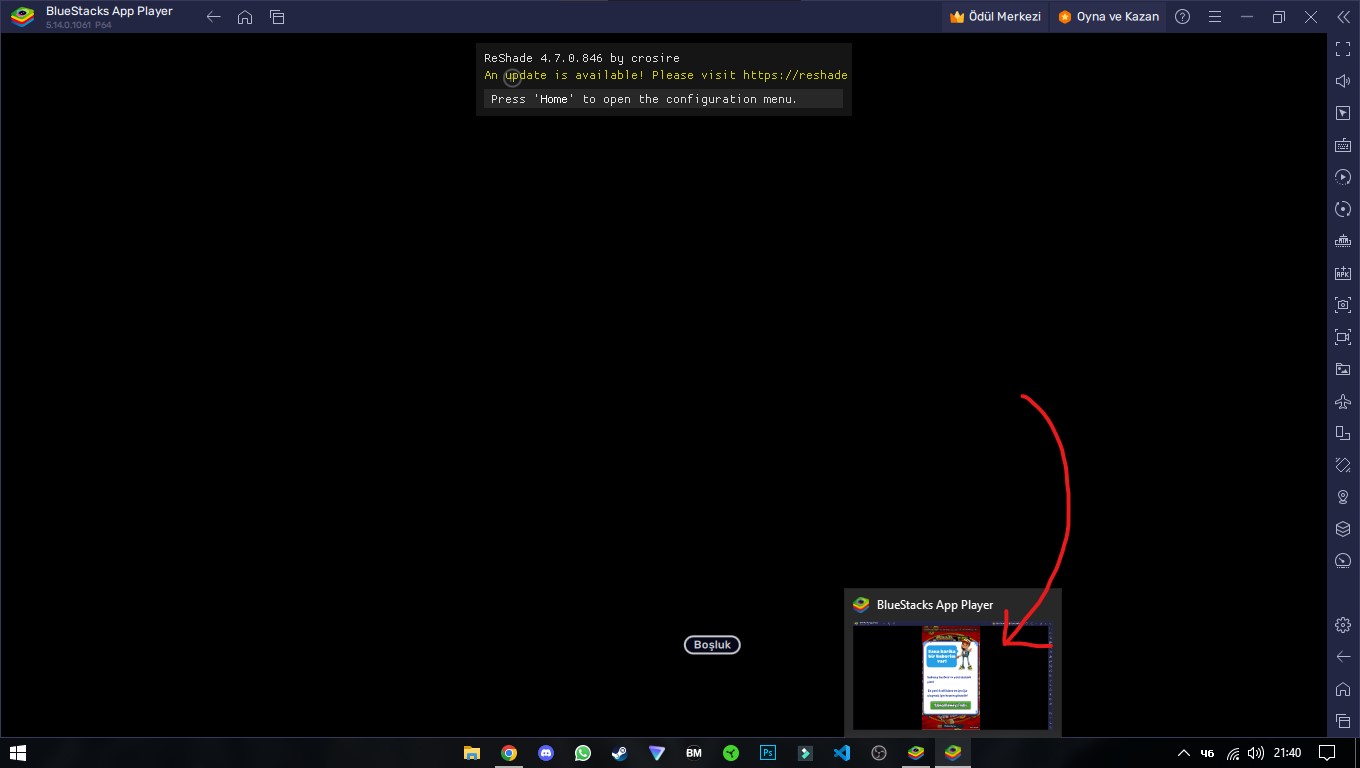
Task: Open the location pin icon
Action: 1343,497
